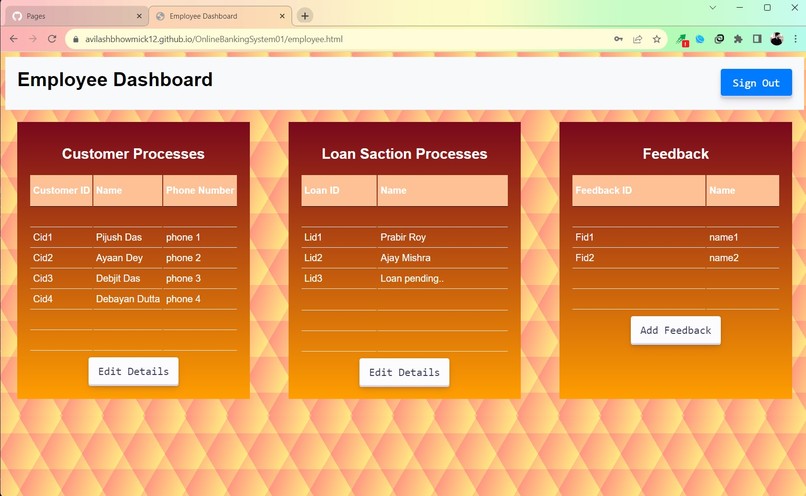Click the Customer ID column header
806x496 pixels.
pyautogui.click(x=61, y=190)
